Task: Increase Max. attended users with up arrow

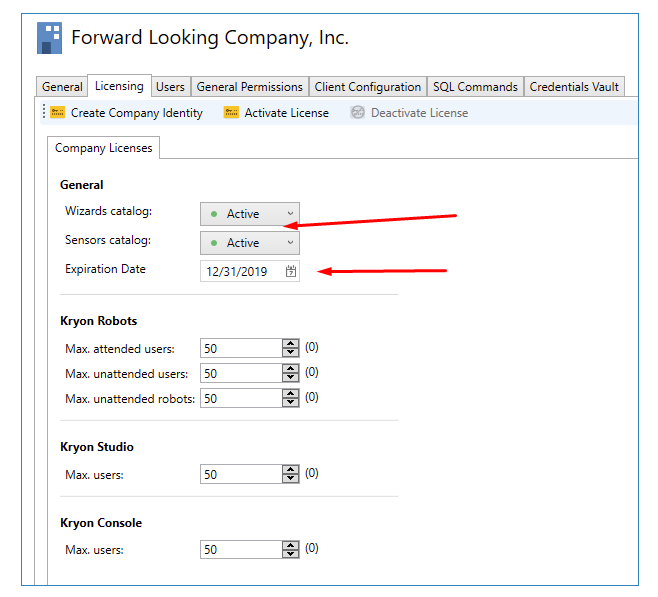Action: coord(291,344)
